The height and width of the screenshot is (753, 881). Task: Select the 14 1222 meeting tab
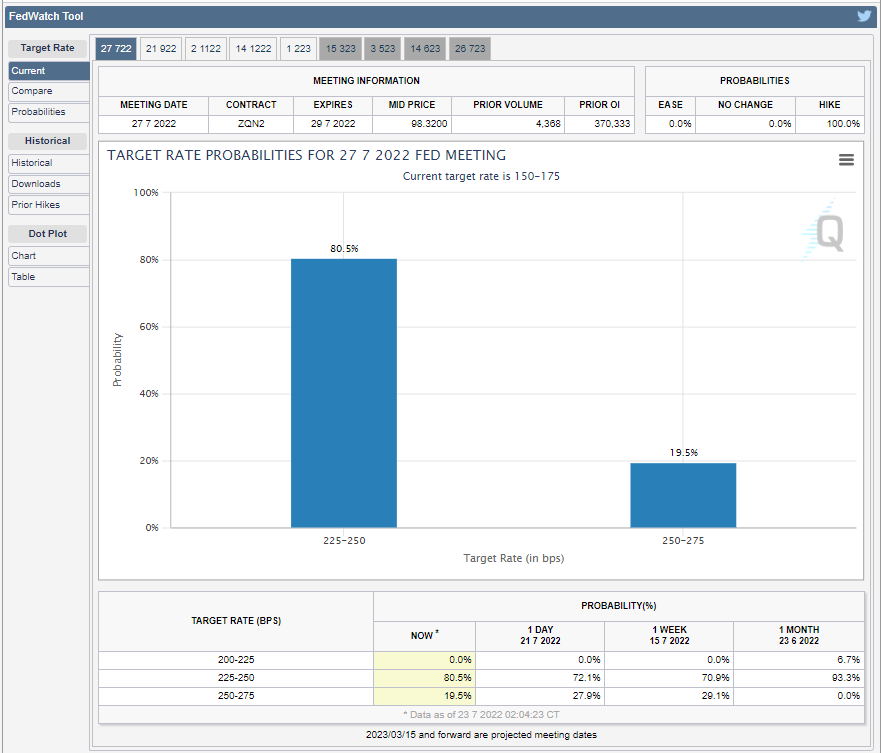pyautogui.click(x=253, y=48)
